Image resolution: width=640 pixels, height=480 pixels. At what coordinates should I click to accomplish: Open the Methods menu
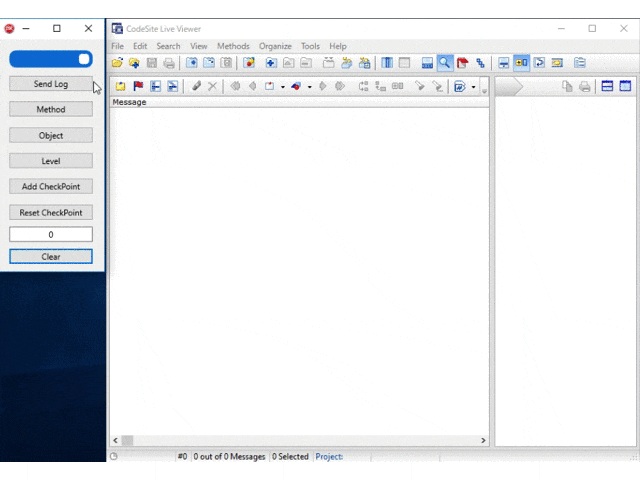pyautogui.click(x=233, y=46)
